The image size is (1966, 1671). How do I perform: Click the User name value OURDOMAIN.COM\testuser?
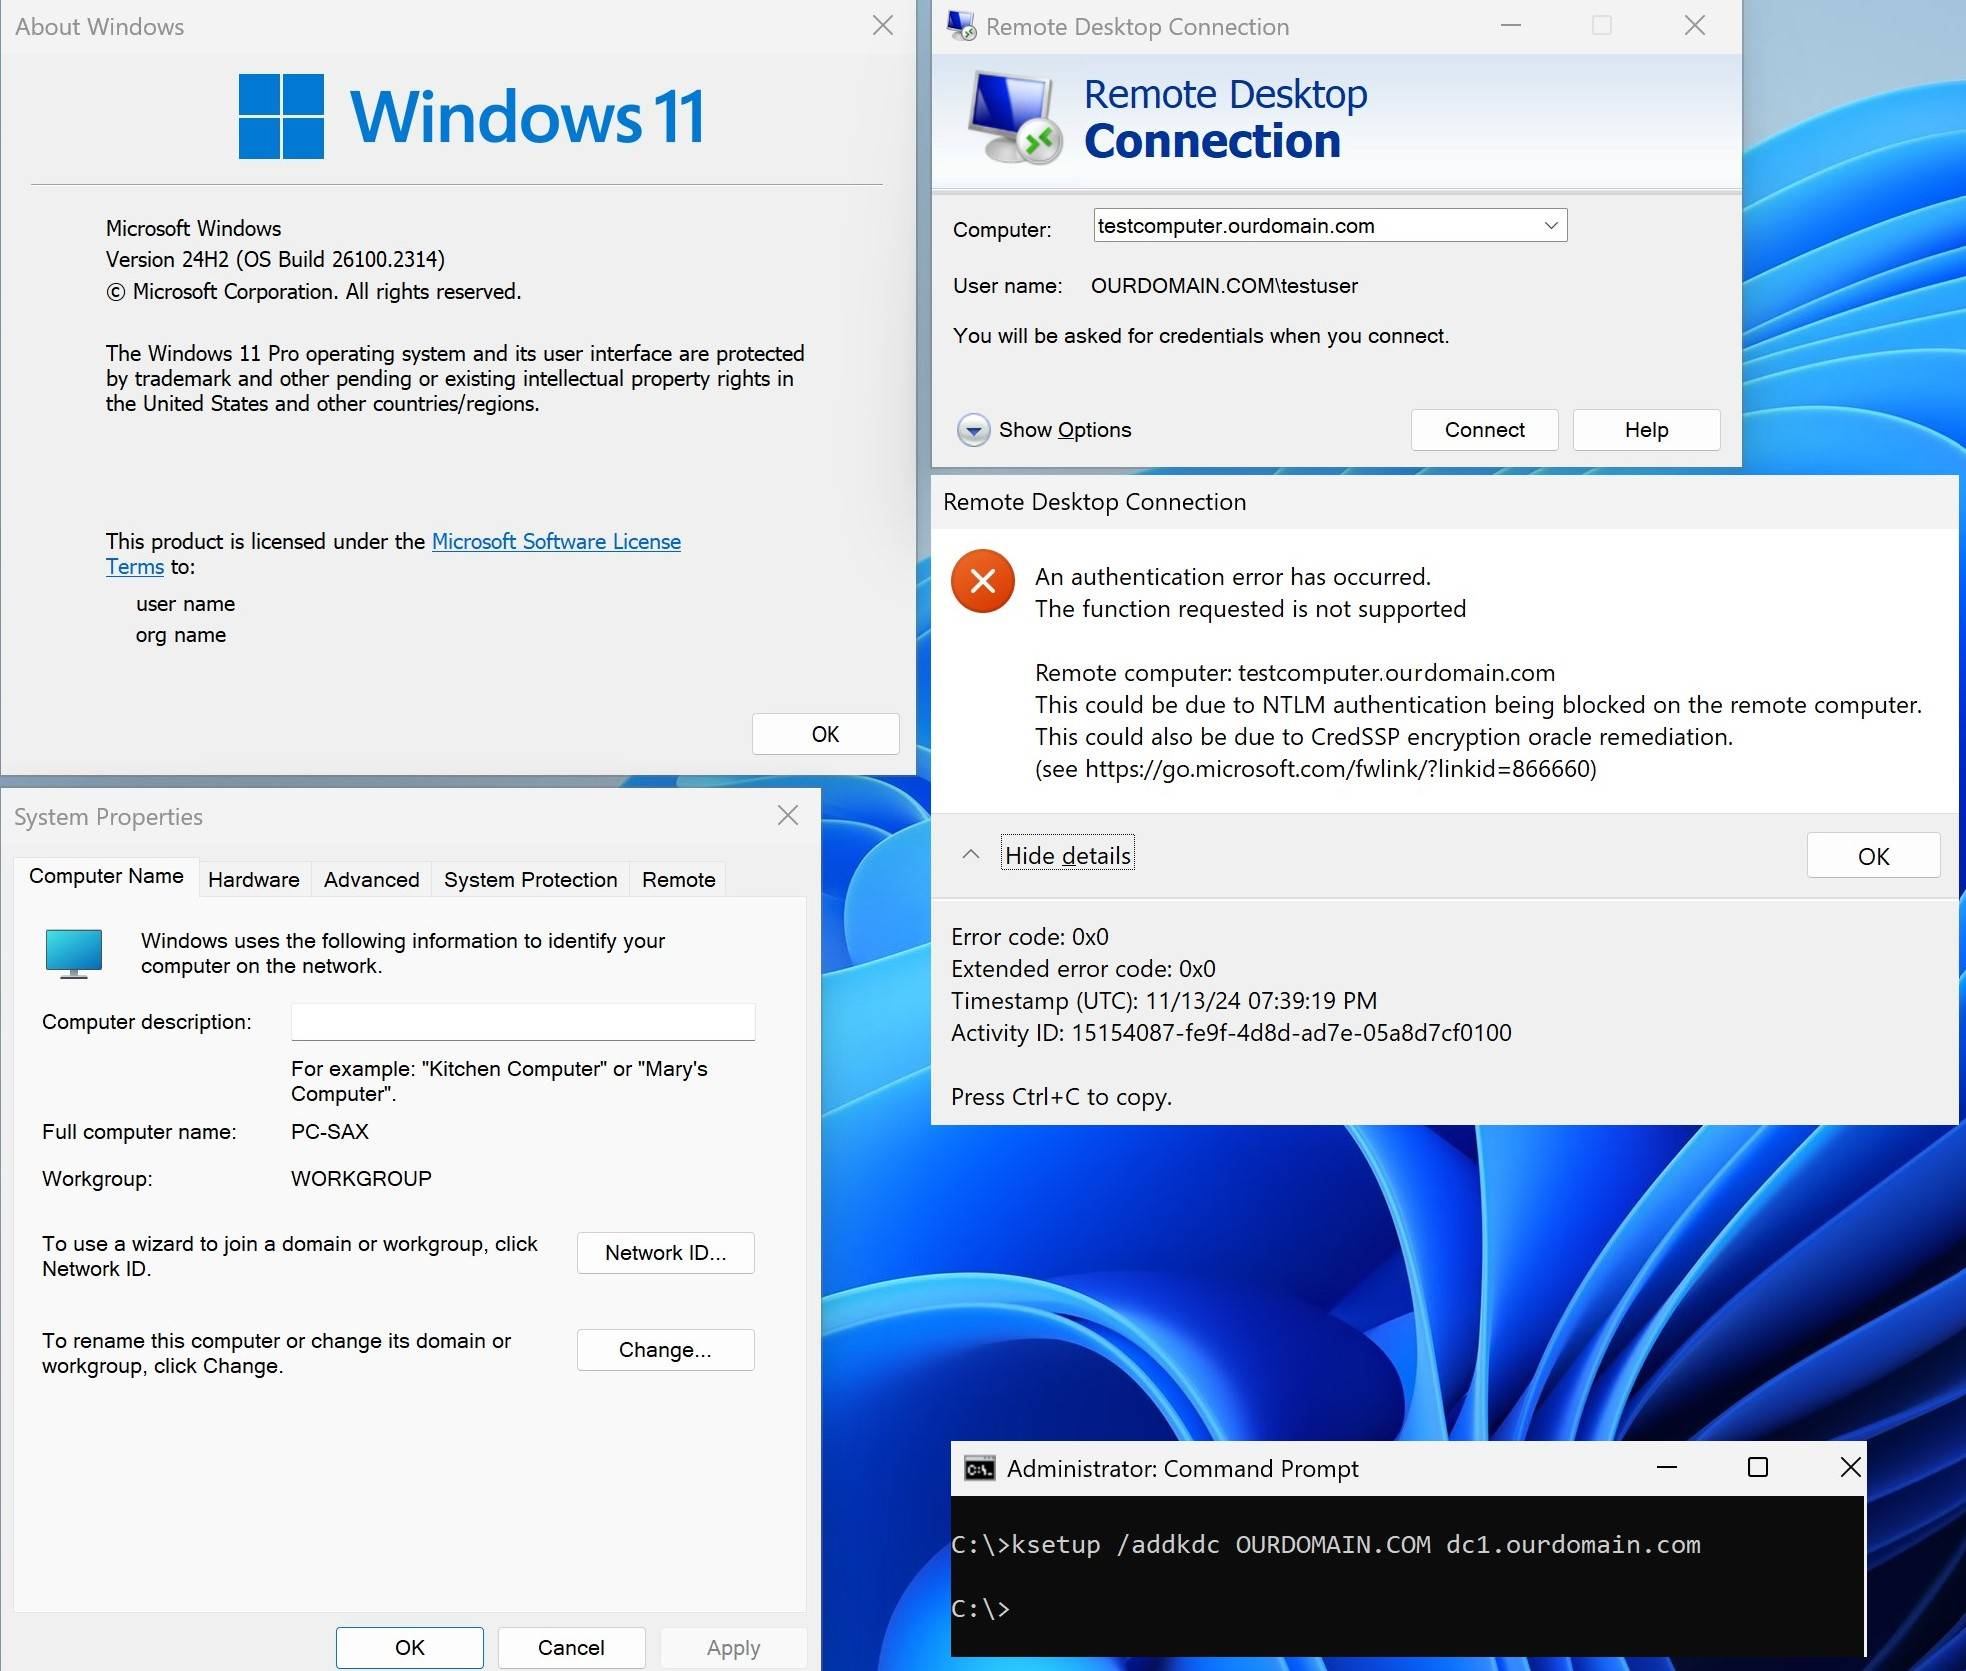pos(1224,286)
